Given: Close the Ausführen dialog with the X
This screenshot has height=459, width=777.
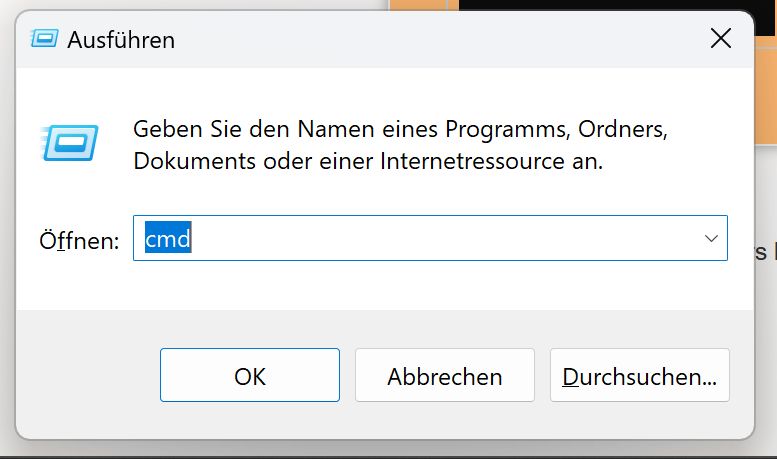Looking at the screenshot, I should (720, 39).
